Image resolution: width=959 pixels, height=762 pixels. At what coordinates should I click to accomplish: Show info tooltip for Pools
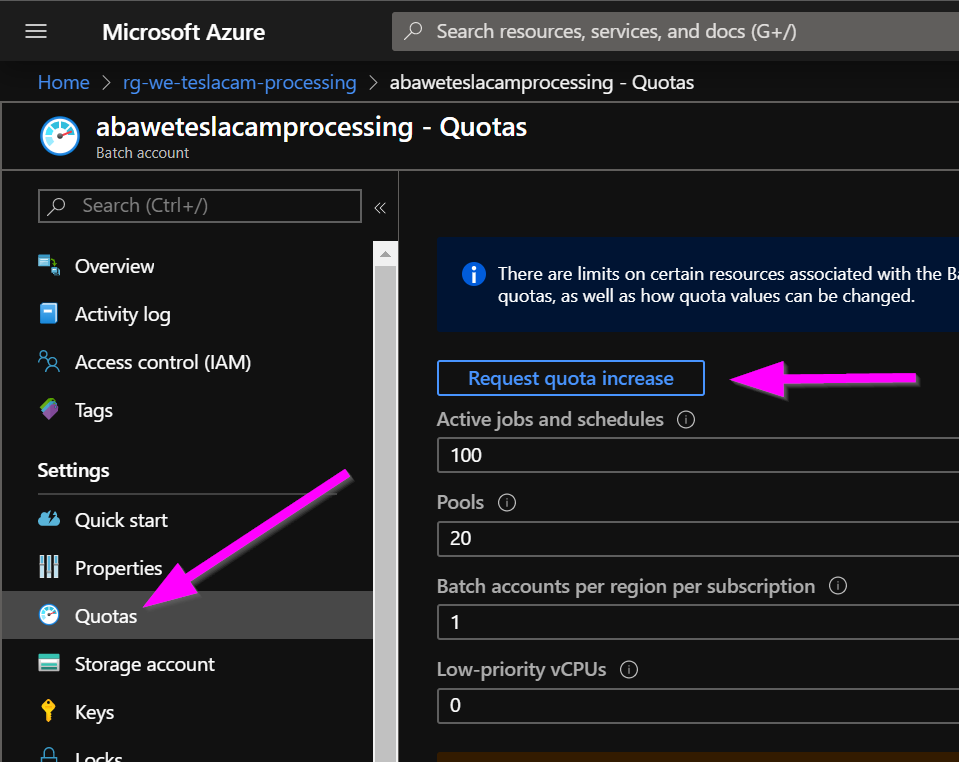point(506,503)
